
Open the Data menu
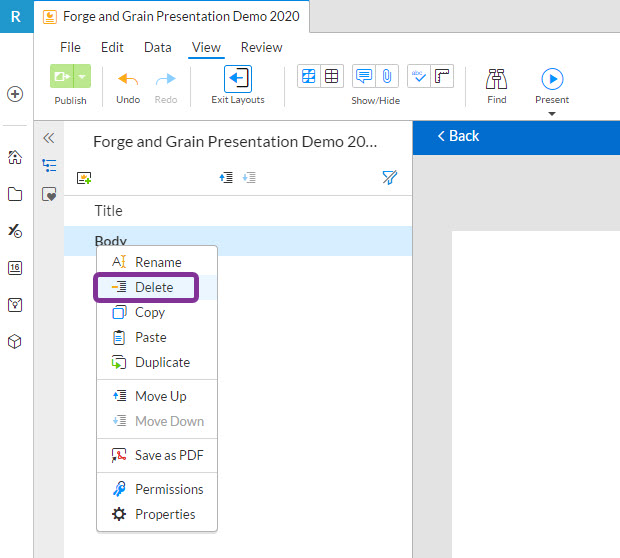coord(158,47)
